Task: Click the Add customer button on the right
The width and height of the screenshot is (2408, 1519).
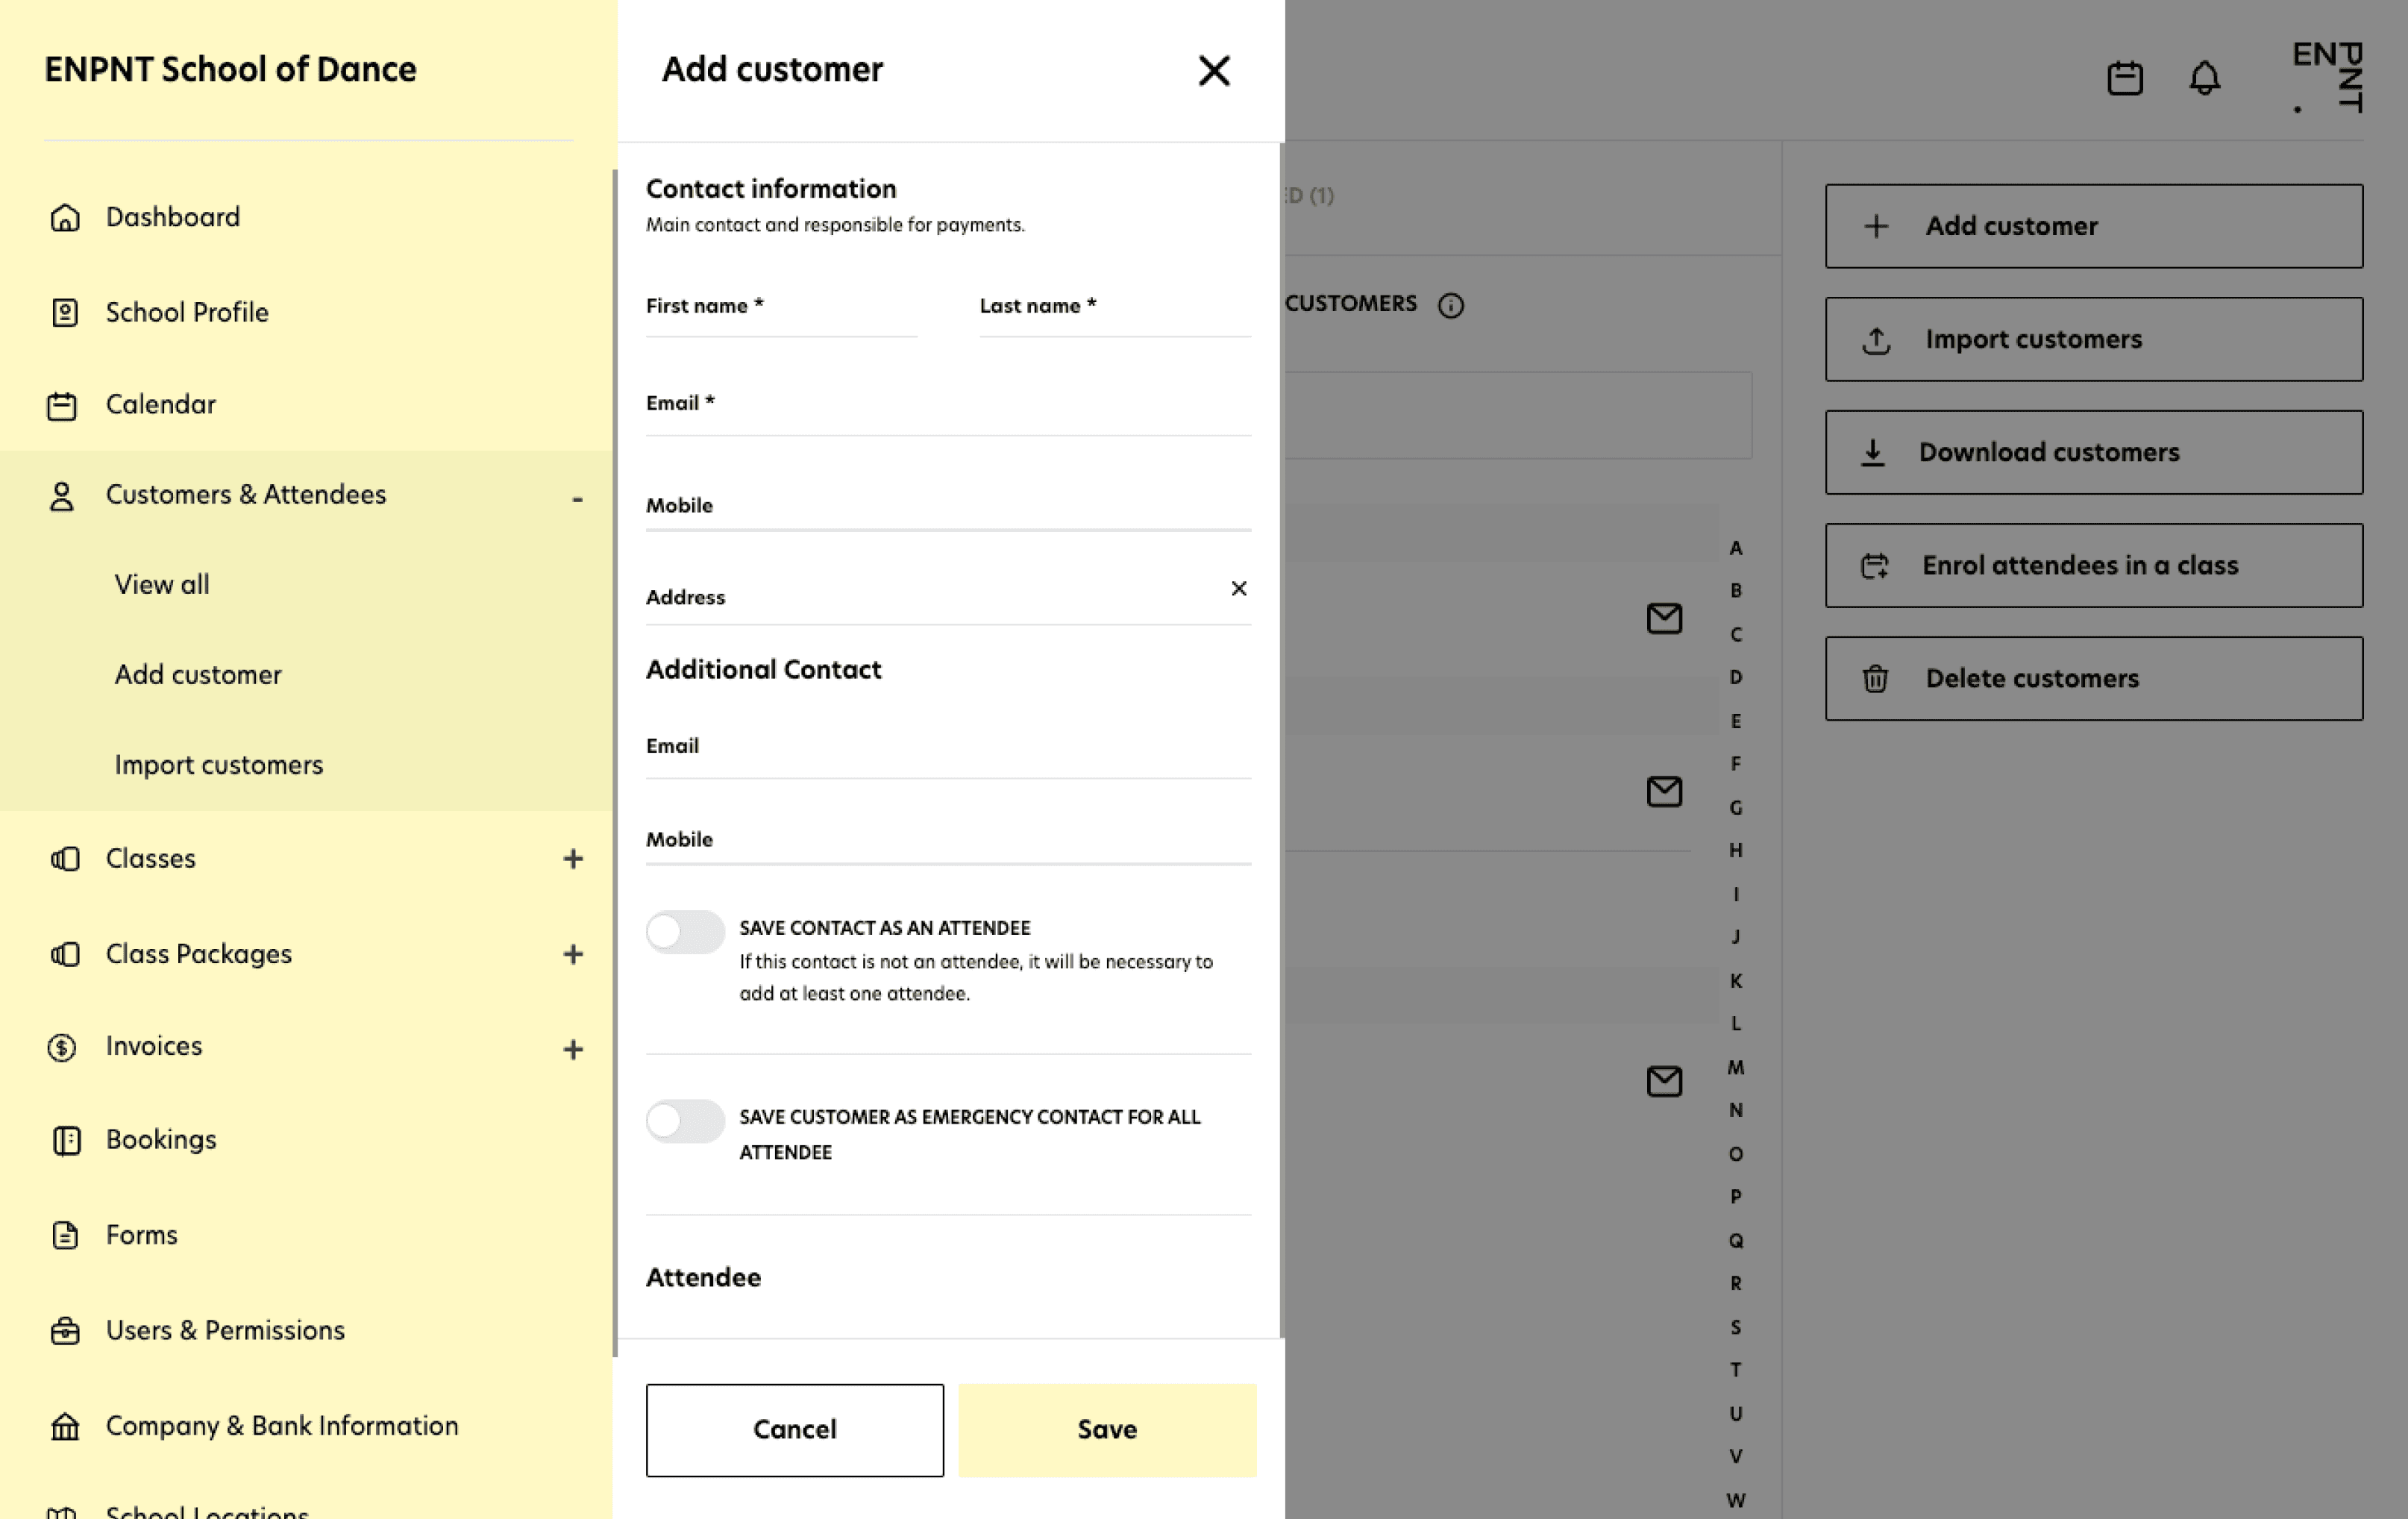Action: [x=2094, y=226]
